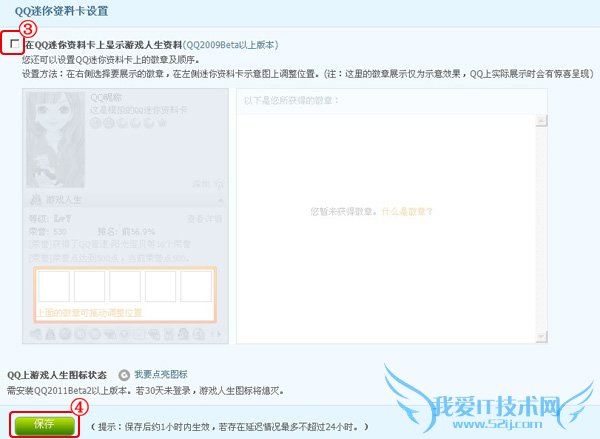Click the QQ迷你资料卡设置 heading
Image resolution: width=600 pixels, height=439 pixels.
click(61, 11)
